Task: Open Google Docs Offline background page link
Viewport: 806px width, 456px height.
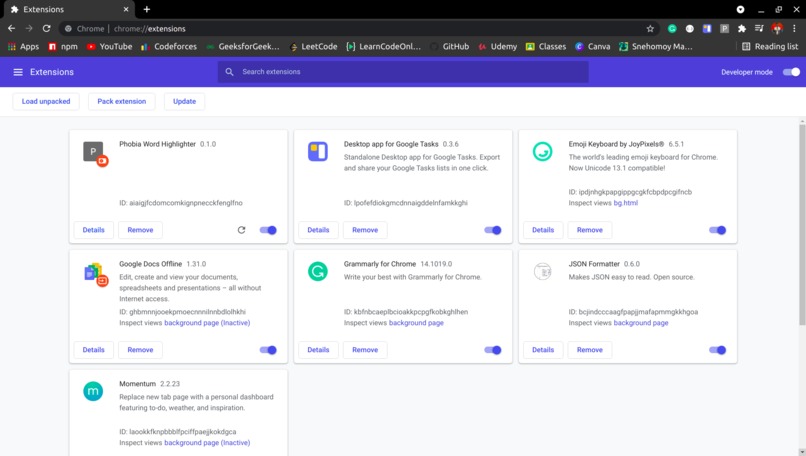Action: (x=207, y=323)
